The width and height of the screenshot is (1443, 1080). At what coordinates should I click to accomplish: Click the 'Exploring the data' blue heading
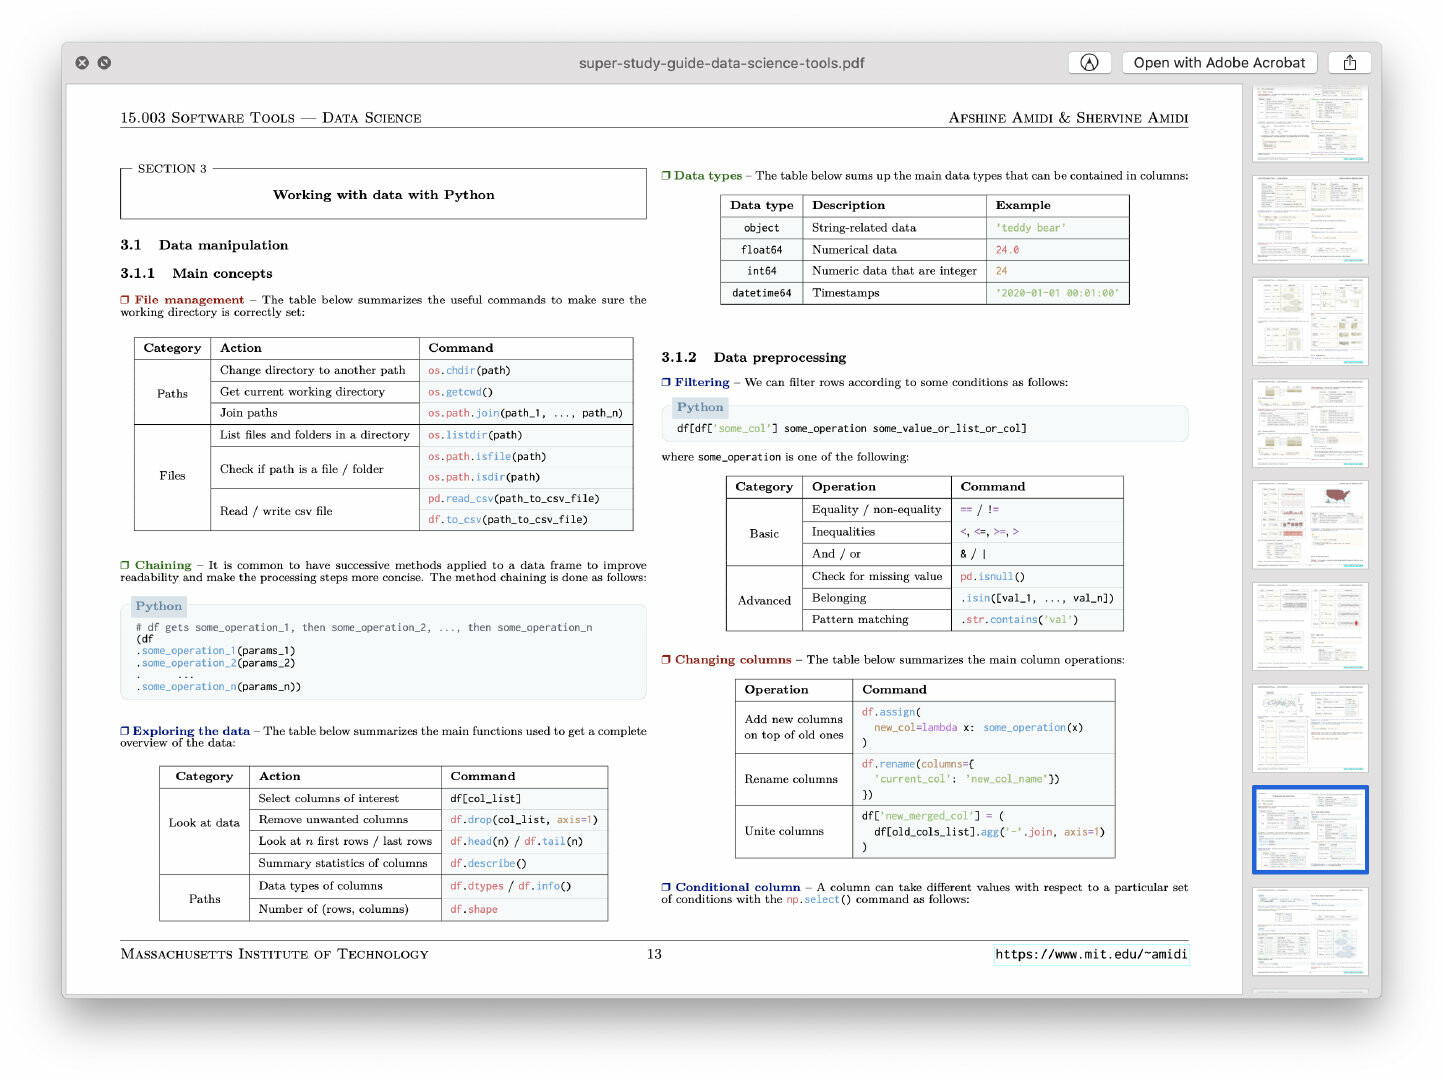click(191, 731)
